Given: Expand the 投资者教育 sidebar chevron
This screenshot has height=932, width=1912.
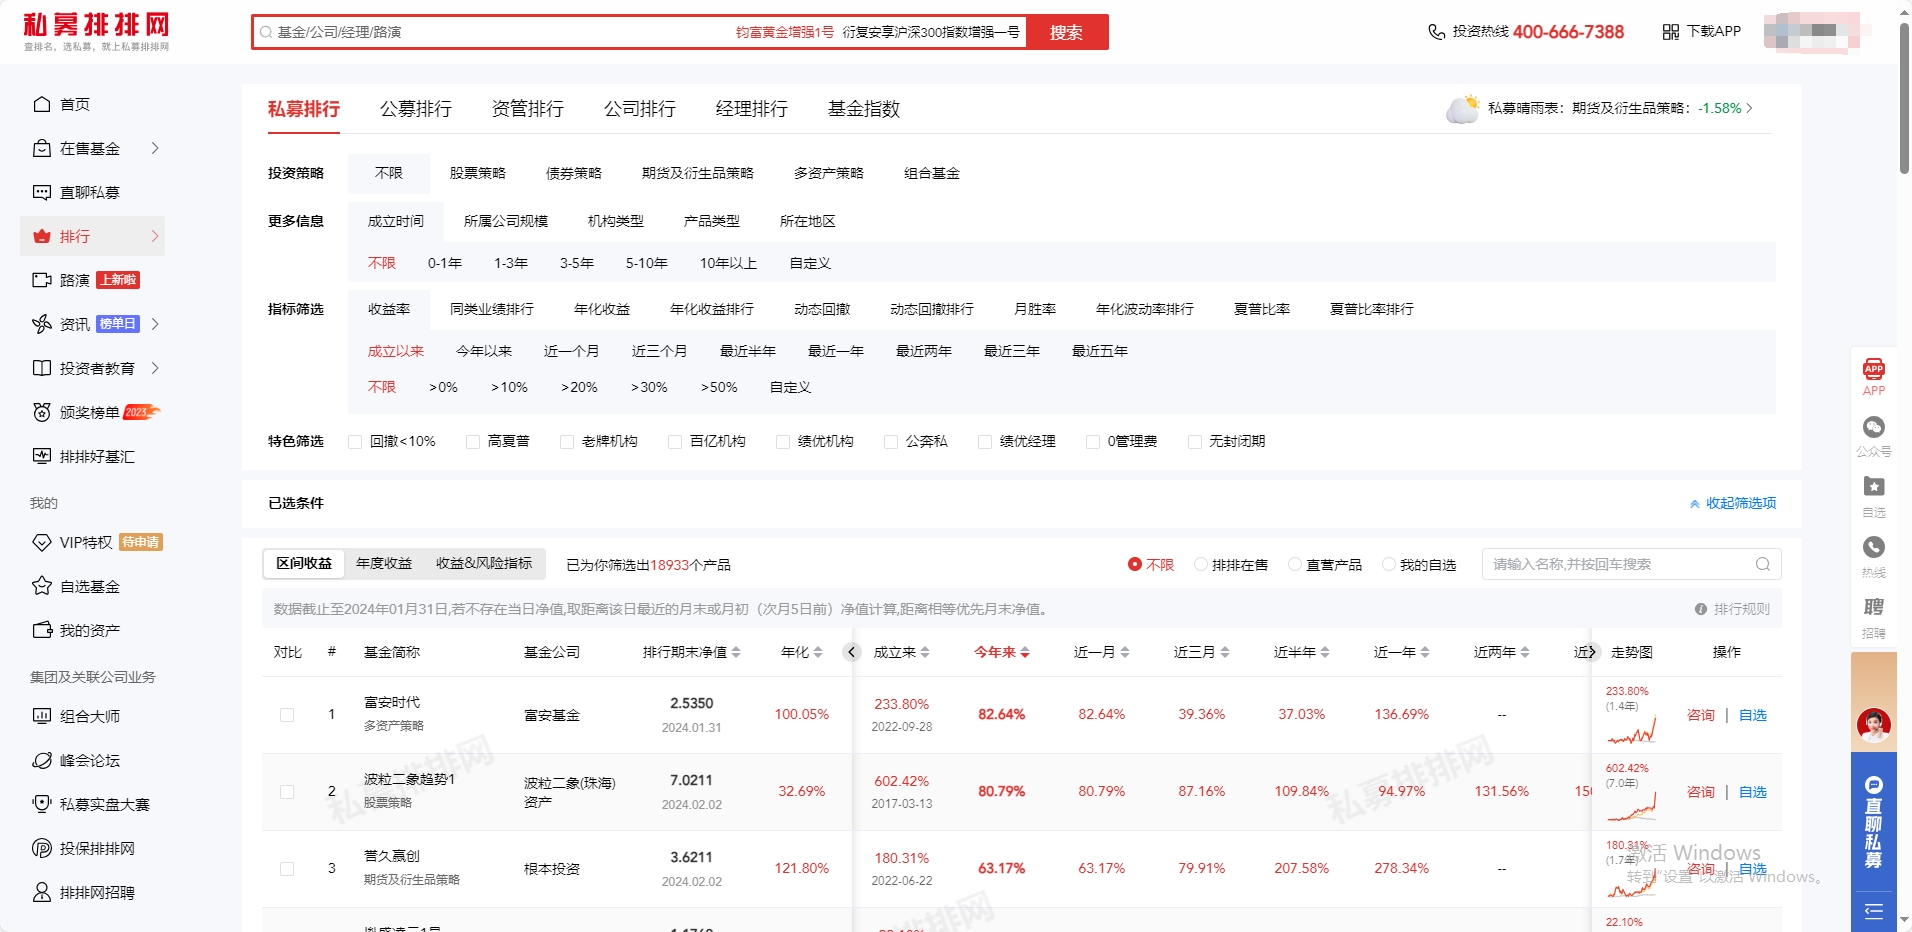Looking at the screenshot, I should 155,368.
